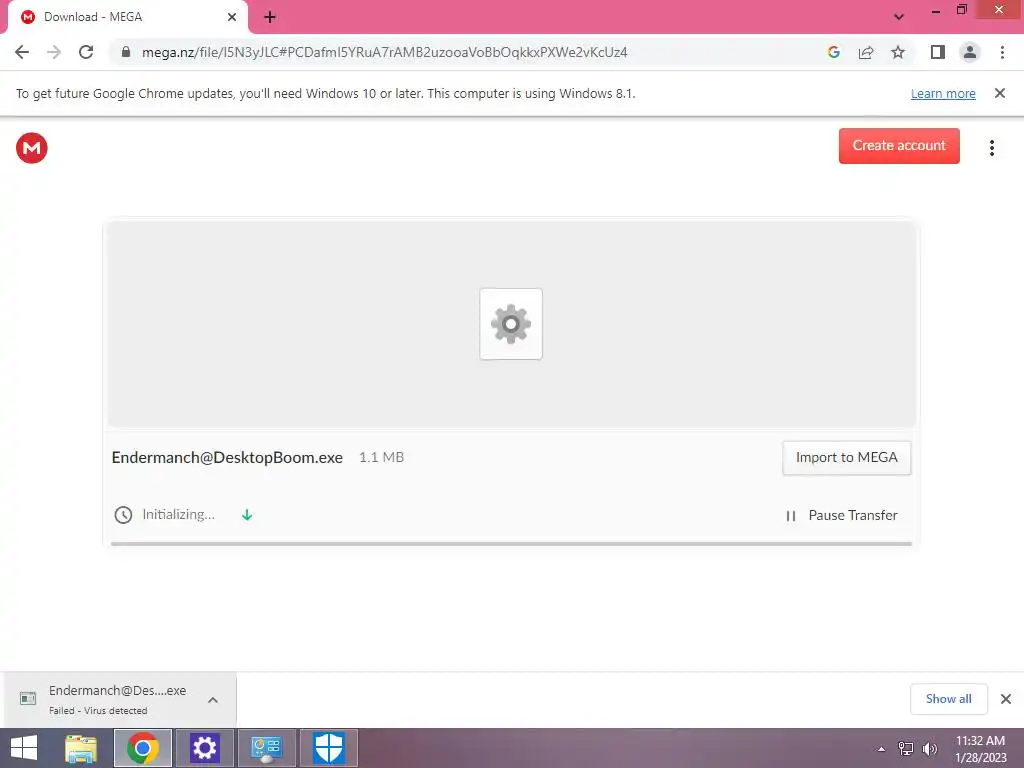The width and height of the screenshot is (1024, 768).
Task: Click the clock icon beside Initializing
Action: click(123, 515)
